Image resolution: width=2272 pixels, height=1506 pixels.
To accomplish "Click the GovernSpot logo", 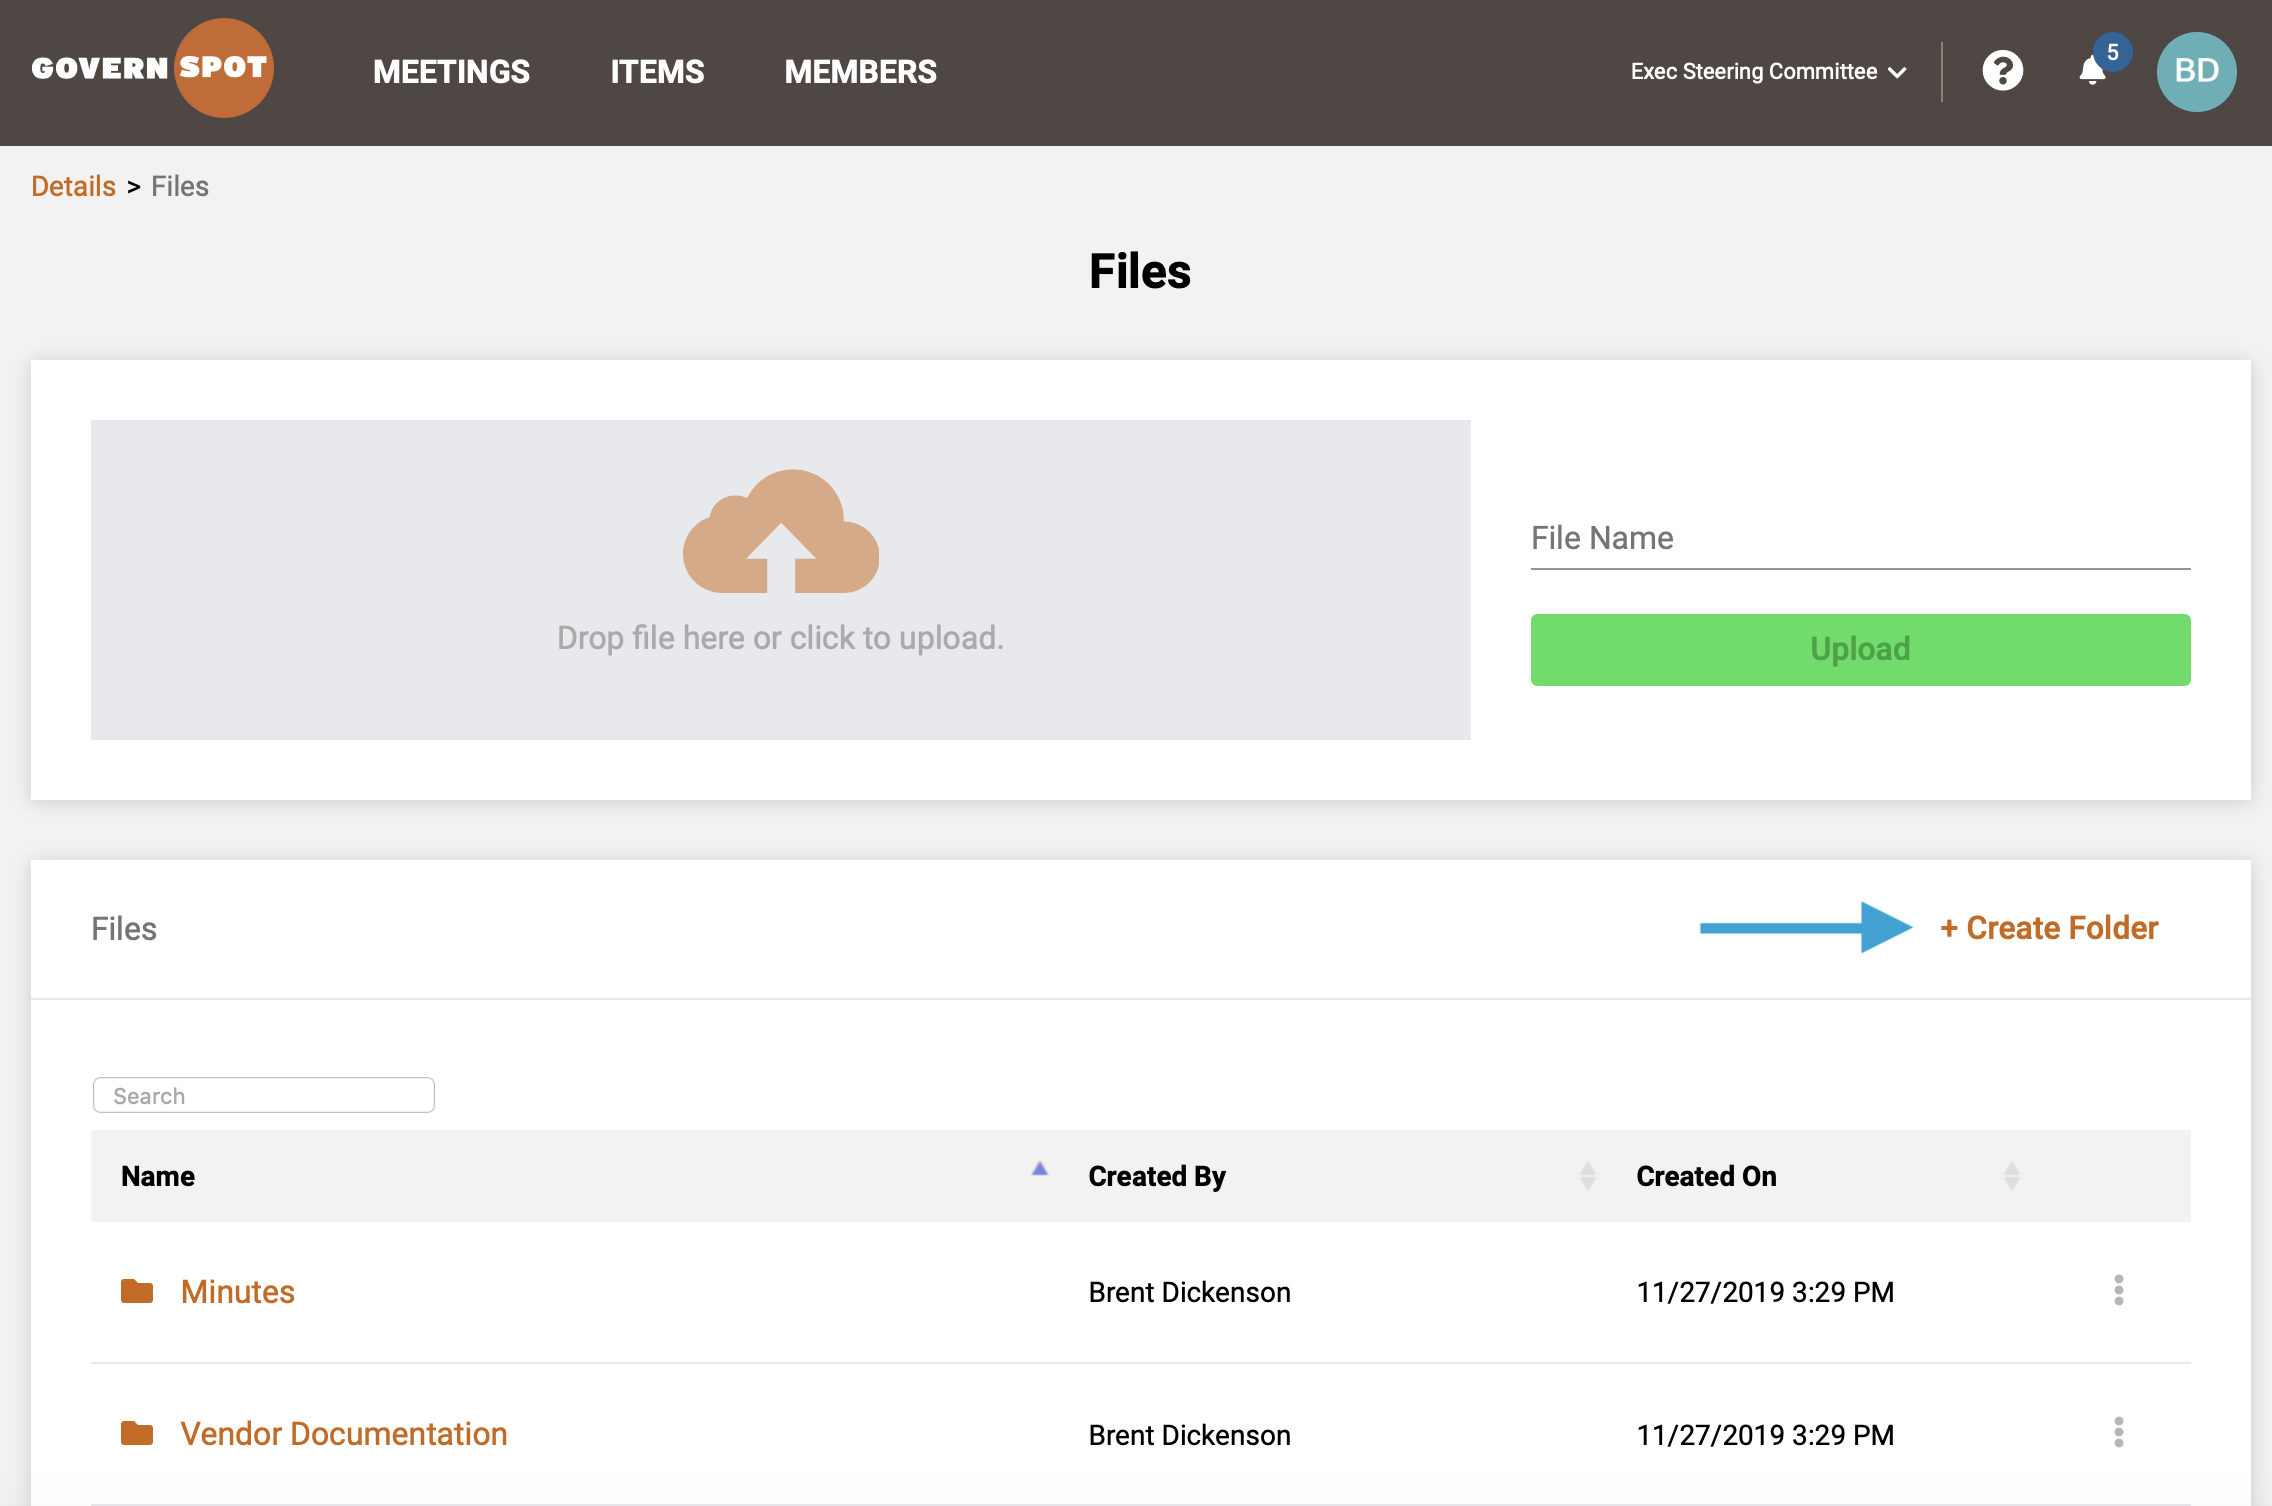I will click(152, 68).
